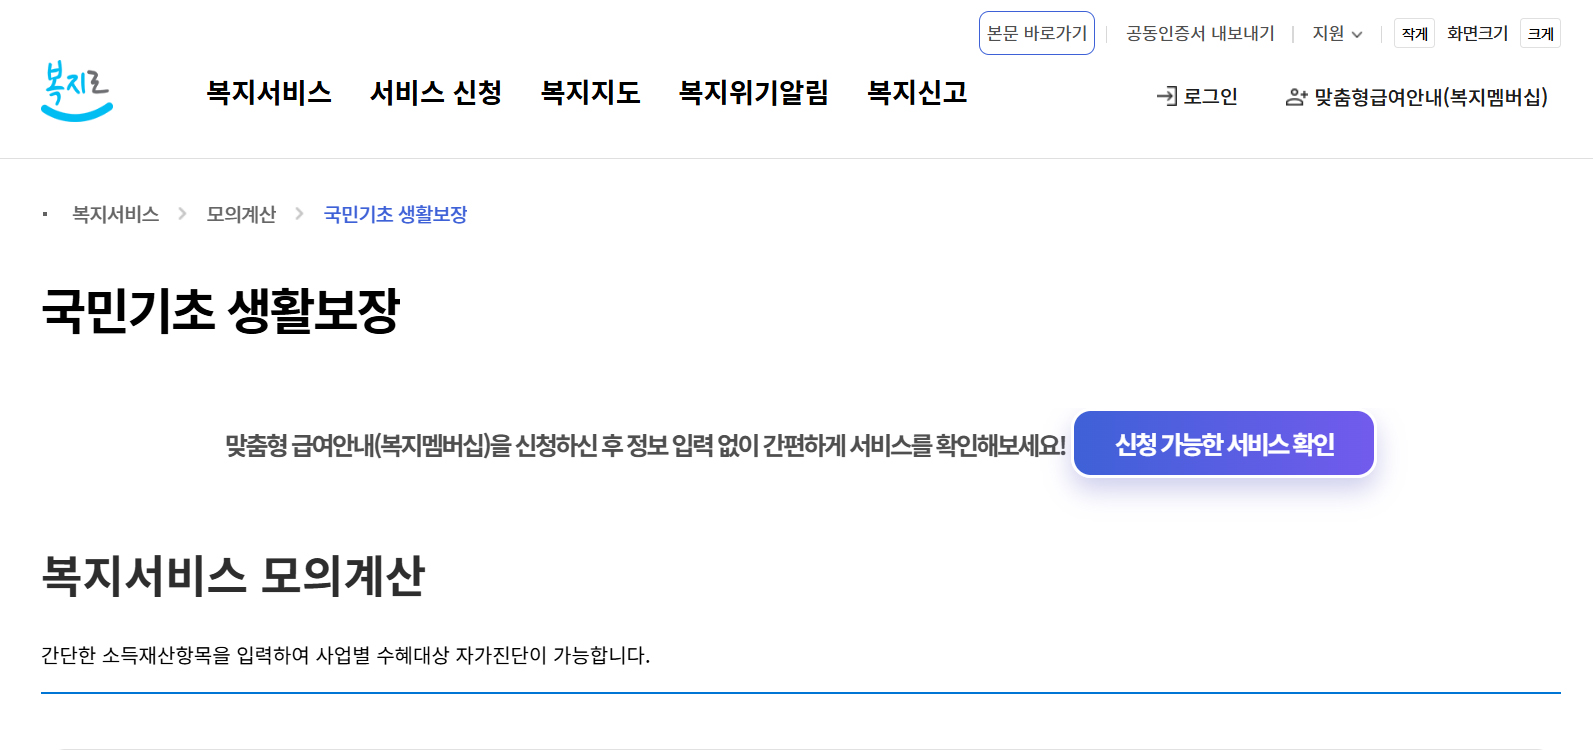
Task: Expand the chevron next to 지원
Action: [x=1358, y=33]
